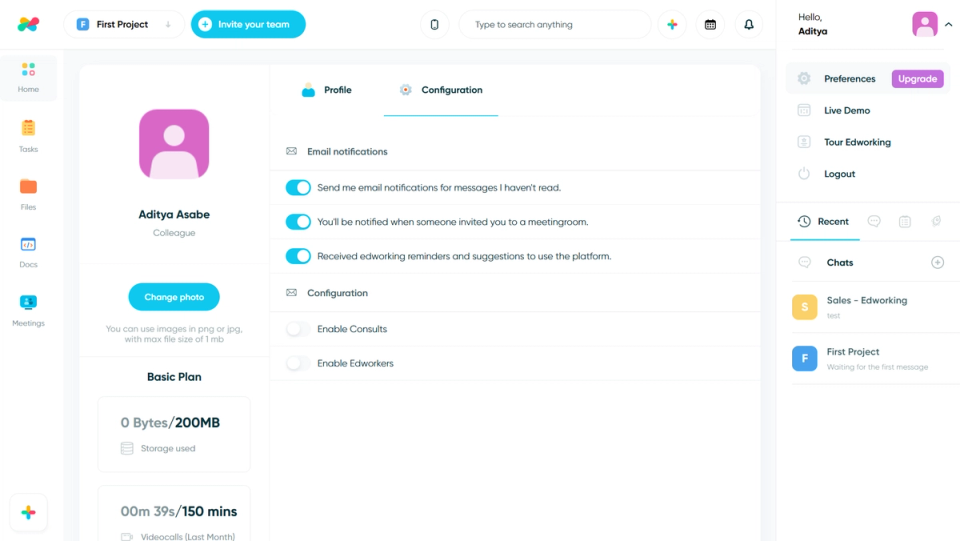Image resolution: width=960 pixels, height=541 pixels.
Task: Focus the search anything field
Action: point(555,24)
